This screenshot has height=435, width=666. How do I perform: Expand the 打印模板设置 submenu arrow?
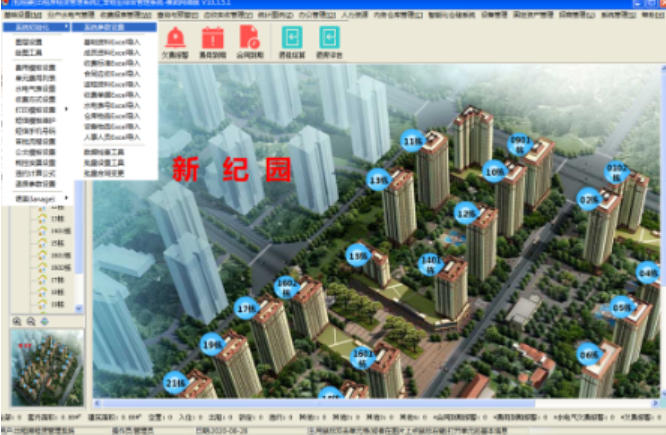pyautogui.click(x=66, y=109)
